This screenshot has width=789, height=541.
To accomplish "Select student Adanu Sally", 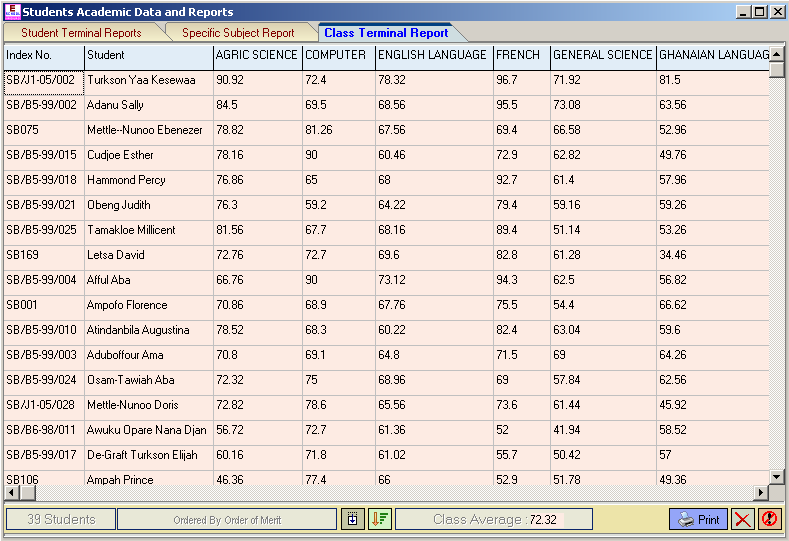I will (x=148, y=107).
